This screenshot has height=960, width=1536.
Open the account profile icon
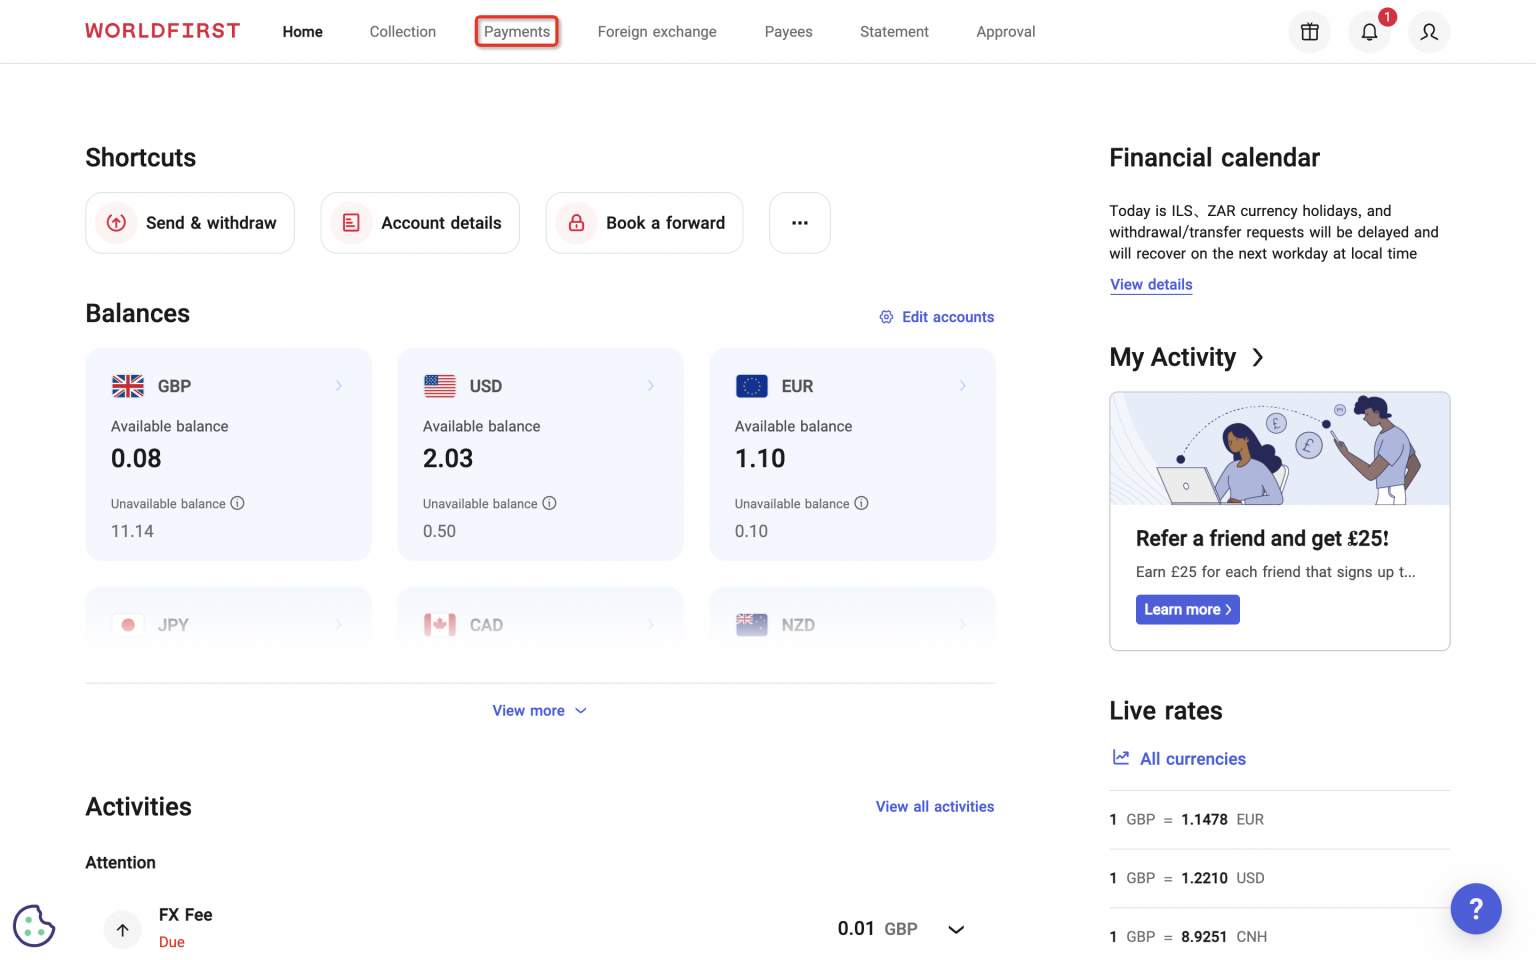[x=1429, y=31]
